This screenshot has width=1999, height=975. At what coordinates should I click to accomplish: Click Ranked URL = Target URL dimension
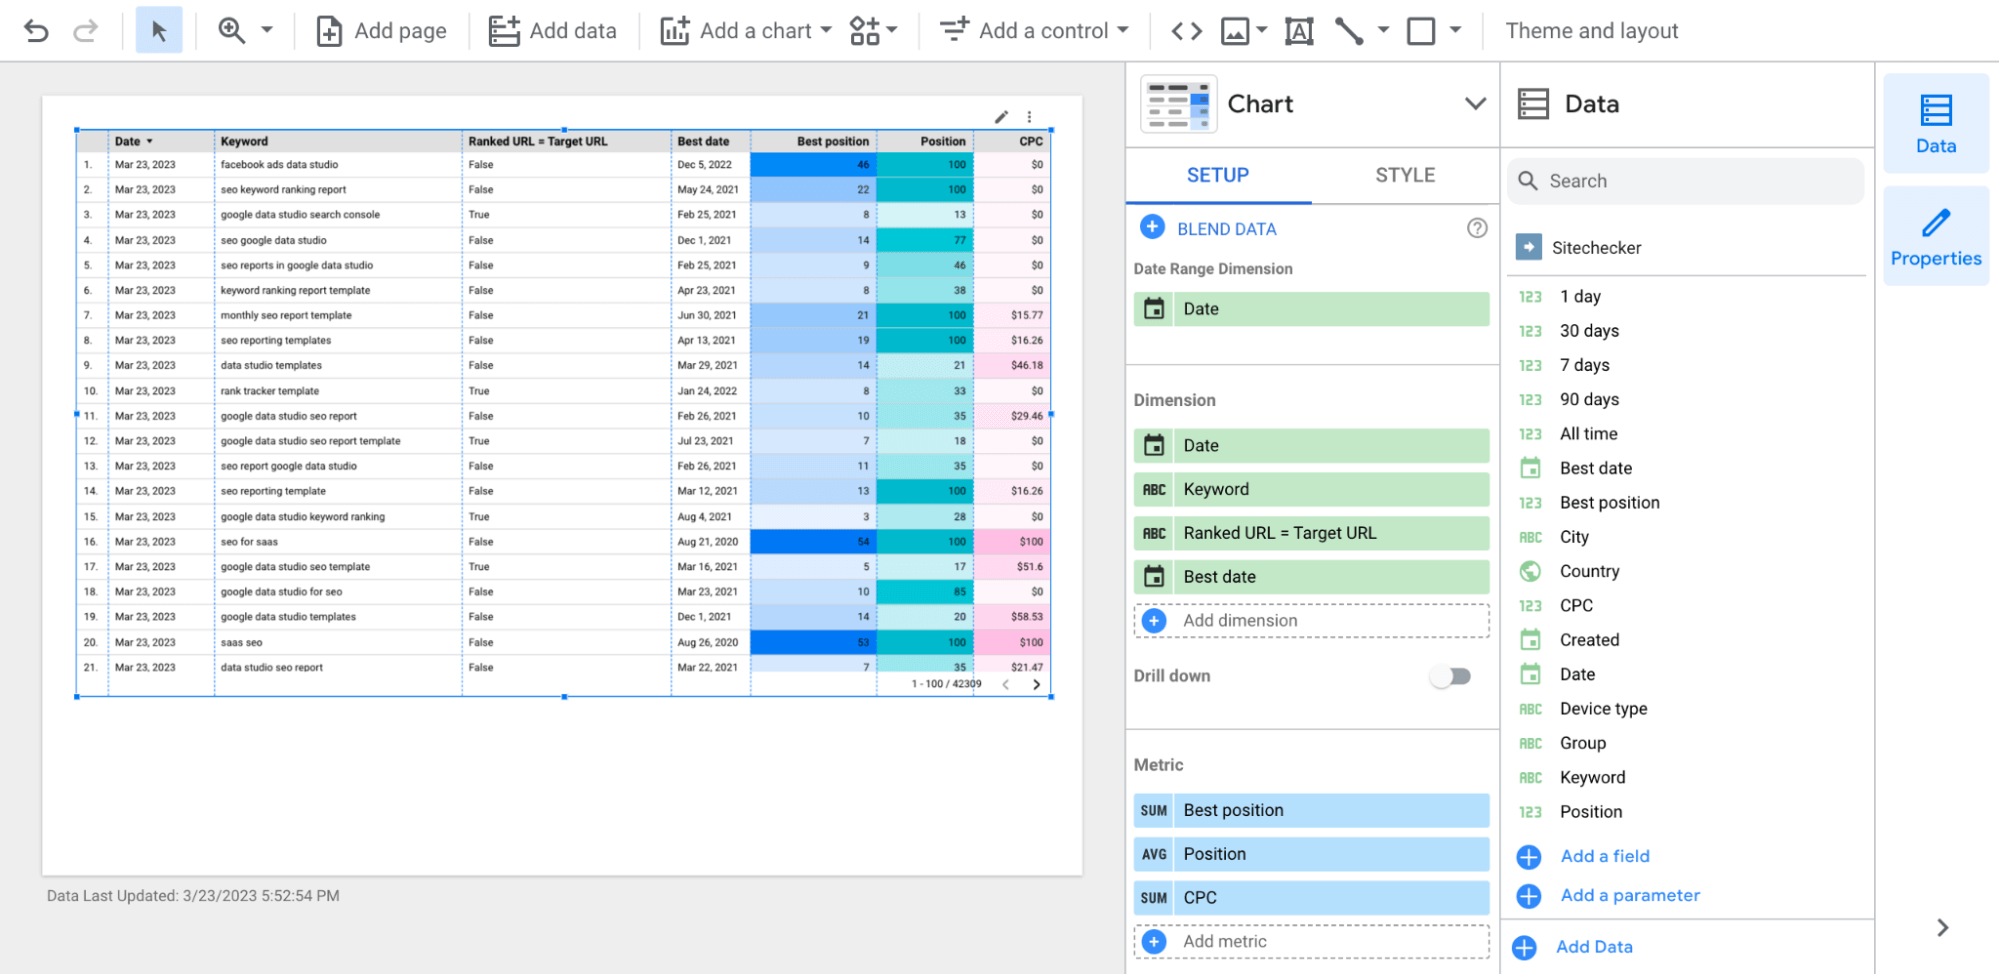1311,533
